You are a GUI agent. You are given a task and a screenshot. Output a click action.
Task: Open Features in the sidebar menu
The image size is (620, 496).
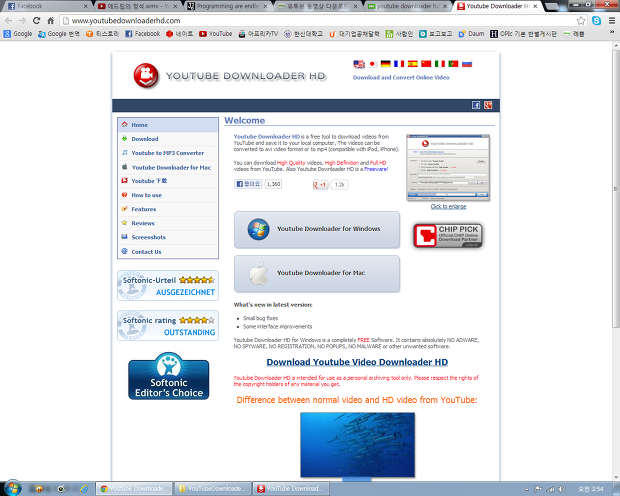168,209
